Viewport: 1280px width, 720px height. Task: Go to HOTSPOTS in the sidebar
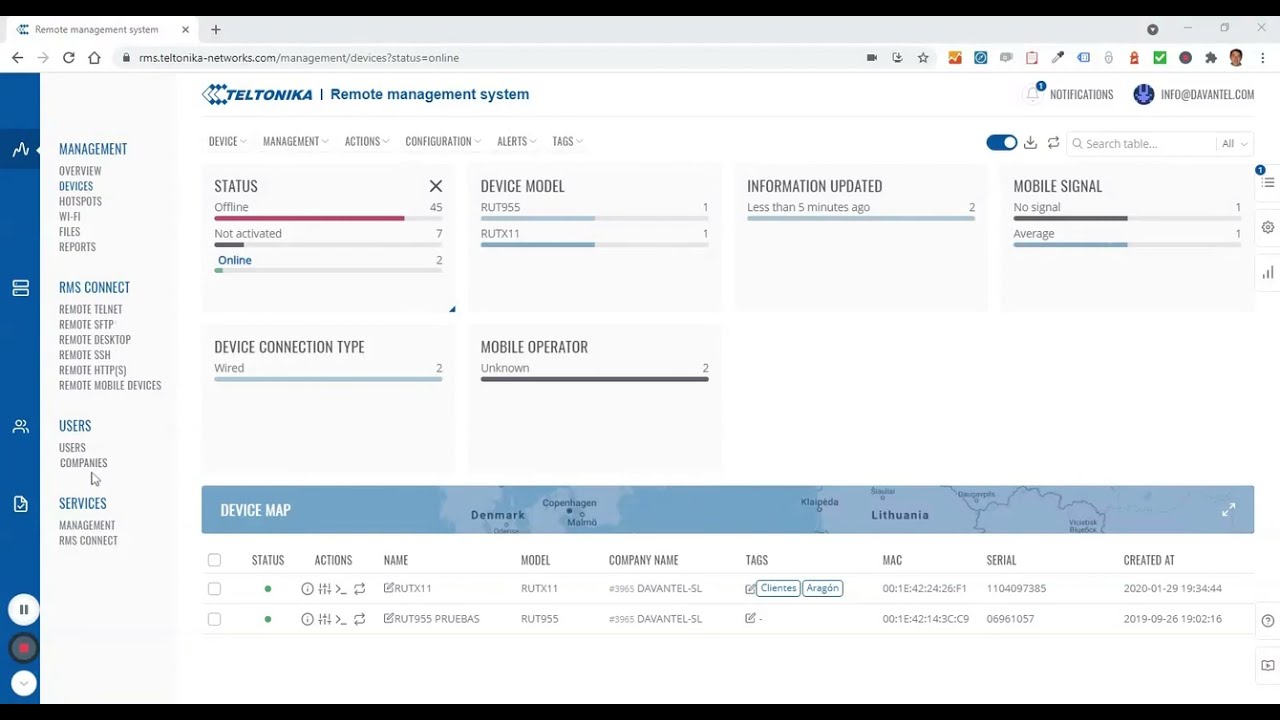(x=80, y=201)
